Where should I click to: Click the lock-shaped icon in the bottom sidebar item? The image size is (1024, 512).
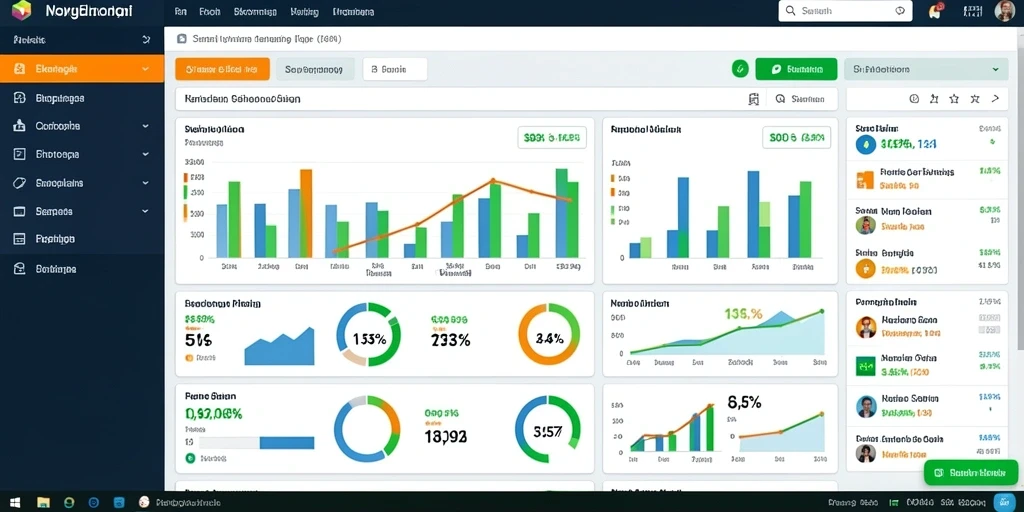pos(19,268)
